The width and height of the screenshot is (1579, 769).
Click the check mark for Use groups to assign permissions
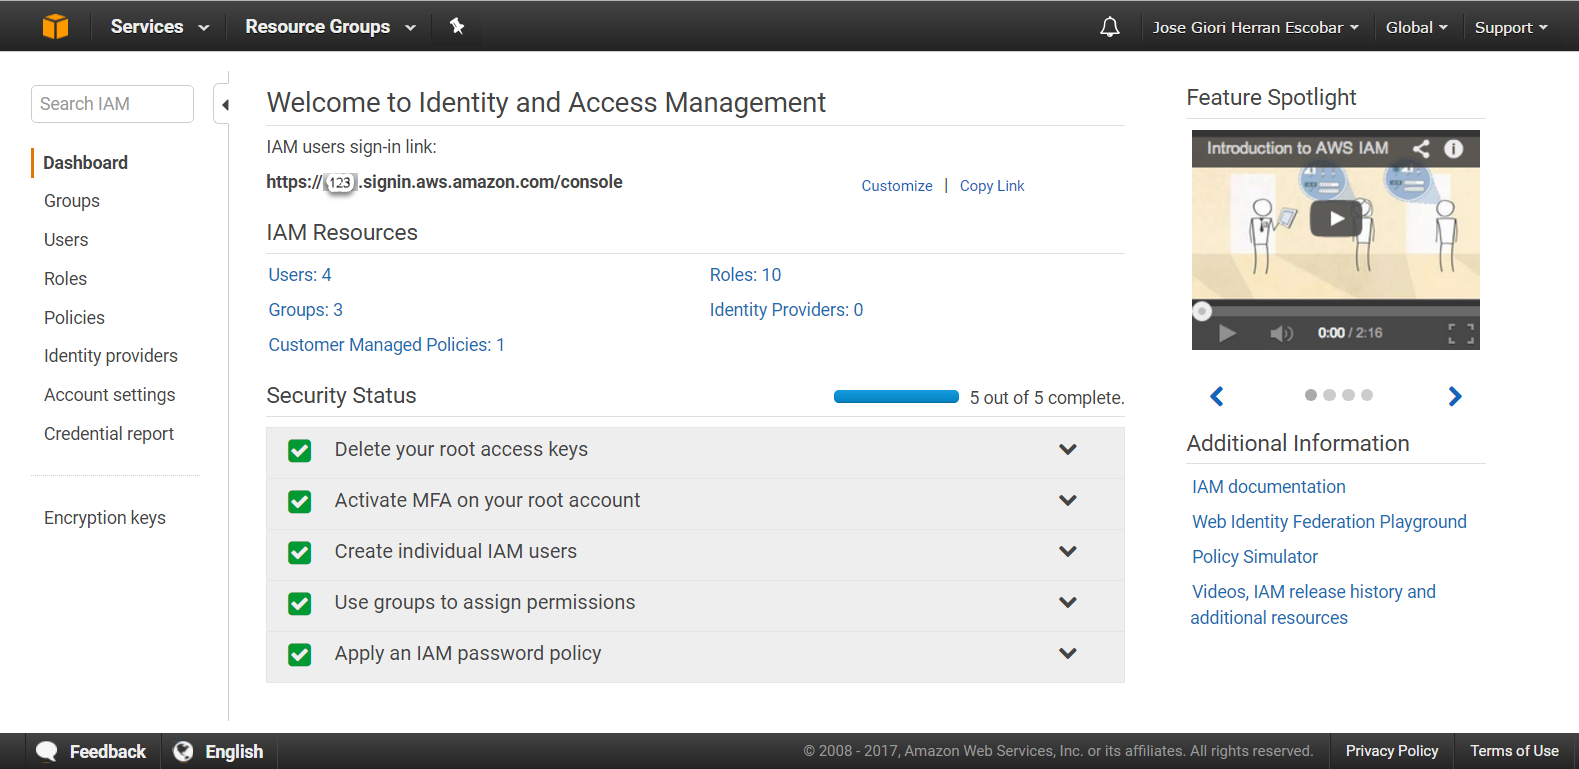point(300,604)
